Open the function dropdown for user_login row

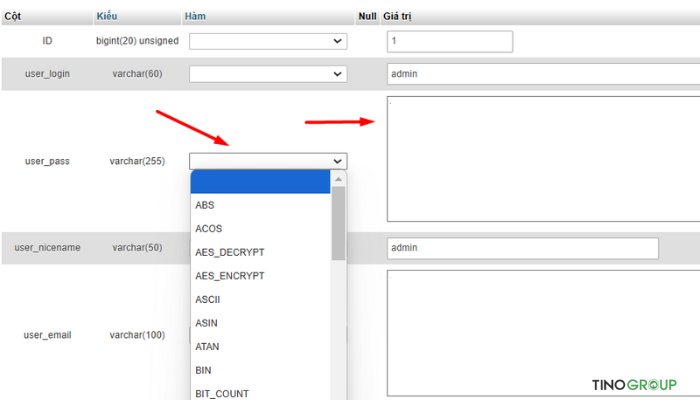click(x=268, y=74)
